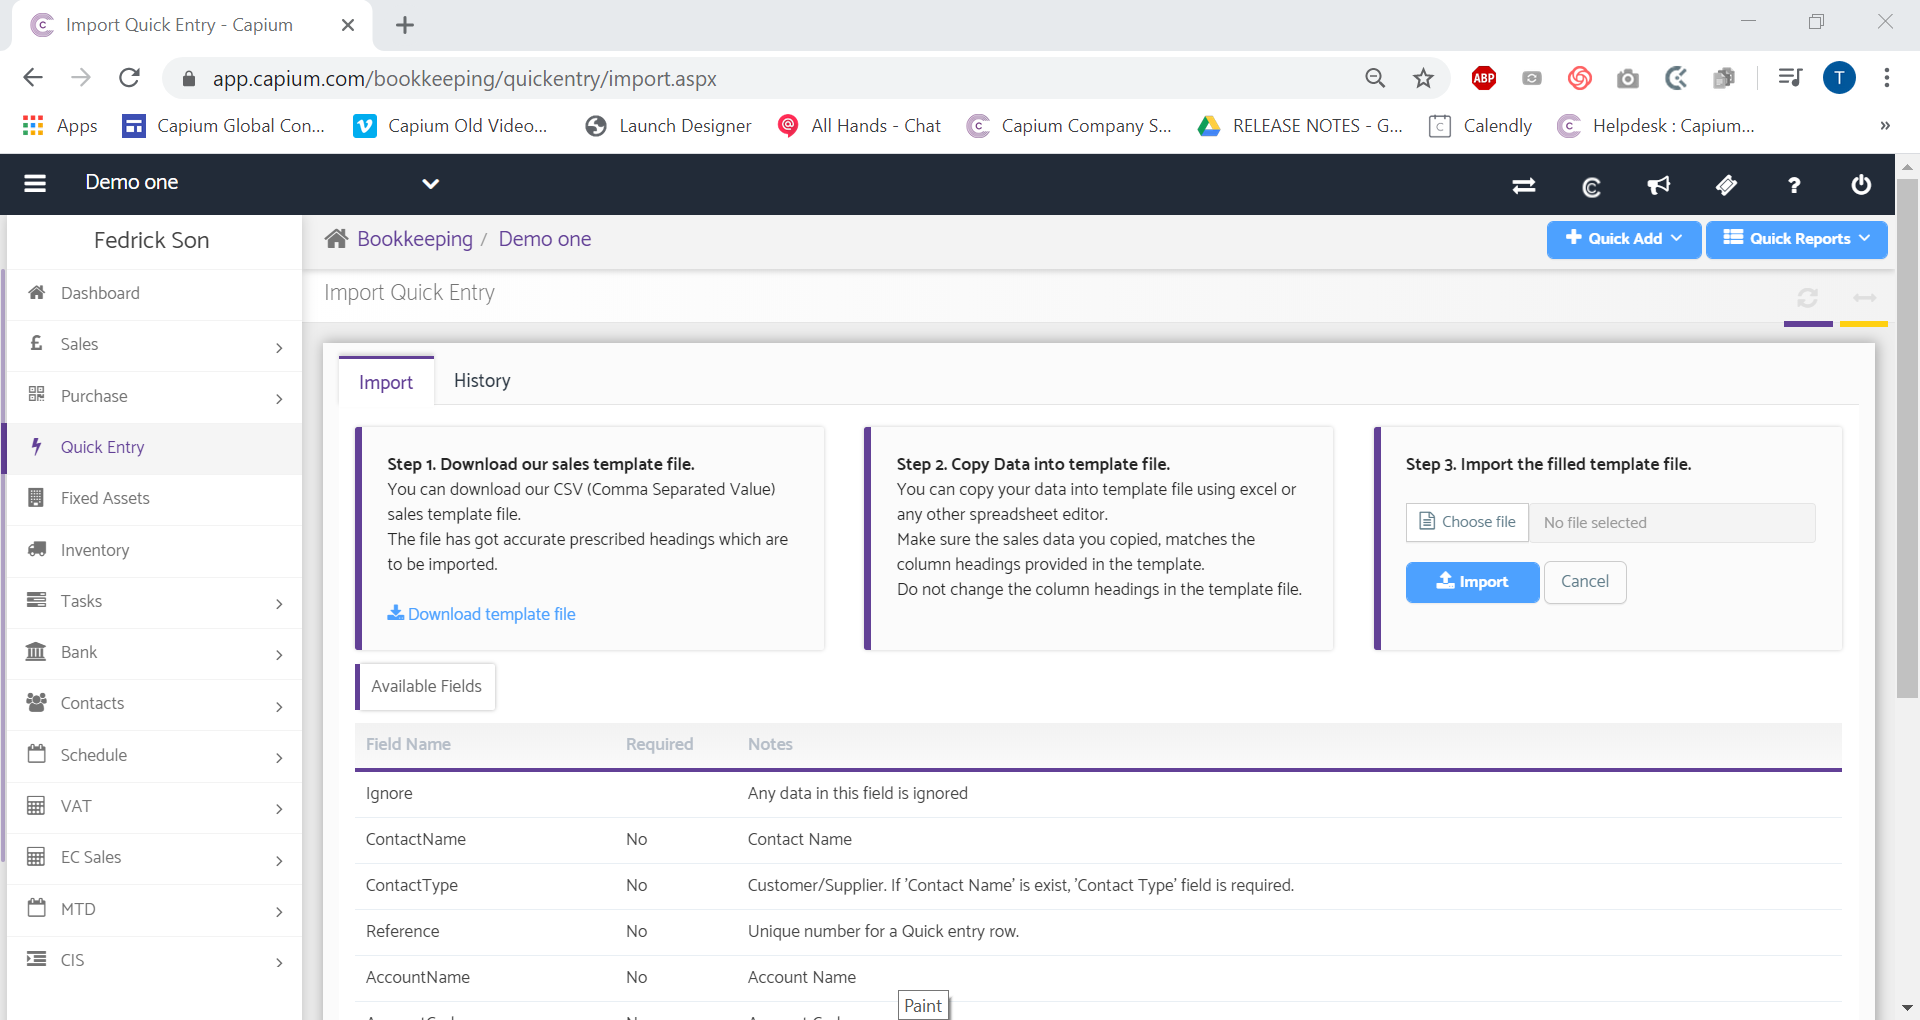Open the Apps grid bookmark
Viewport: 1920px width, 1020px height.
pyautogui.click(x=60, y=126)
